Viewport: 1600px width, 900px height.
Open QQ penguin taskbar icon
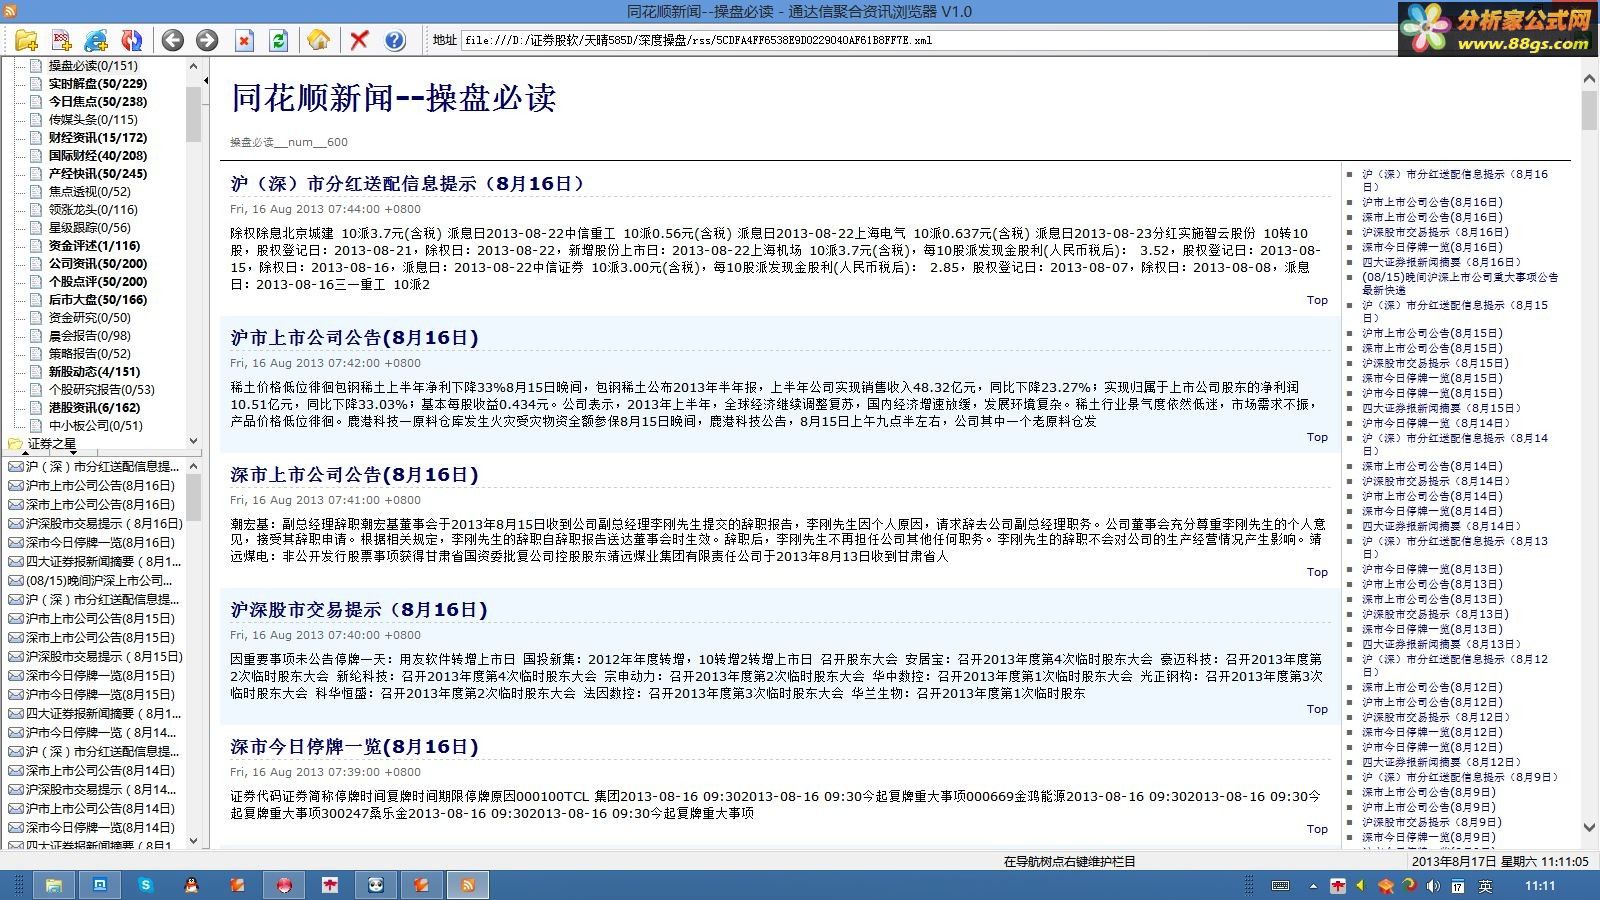coord(192,885)
